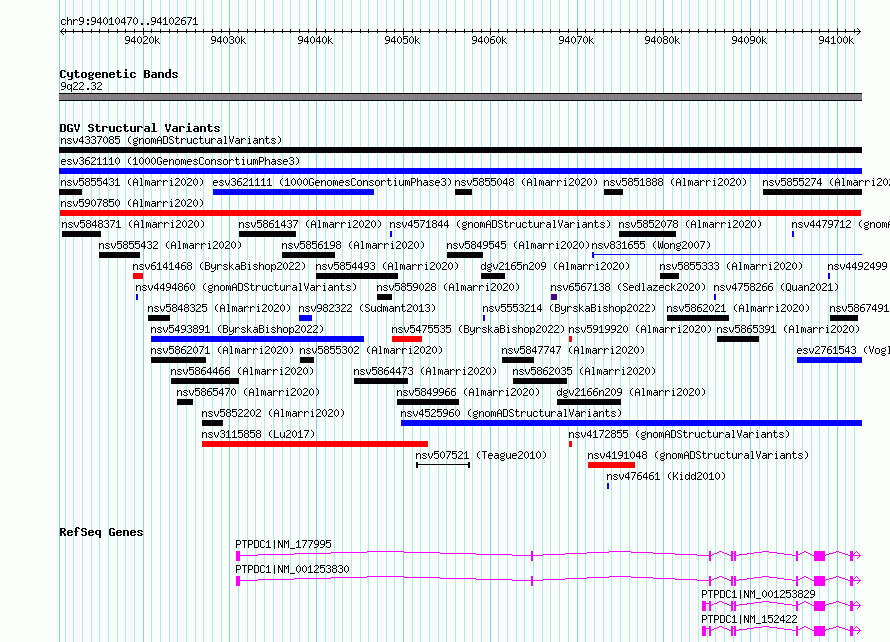Click the nsv5849966 (Almarri2020) label
This screenshot has width=890, height=642.
(x=468, y=392)
